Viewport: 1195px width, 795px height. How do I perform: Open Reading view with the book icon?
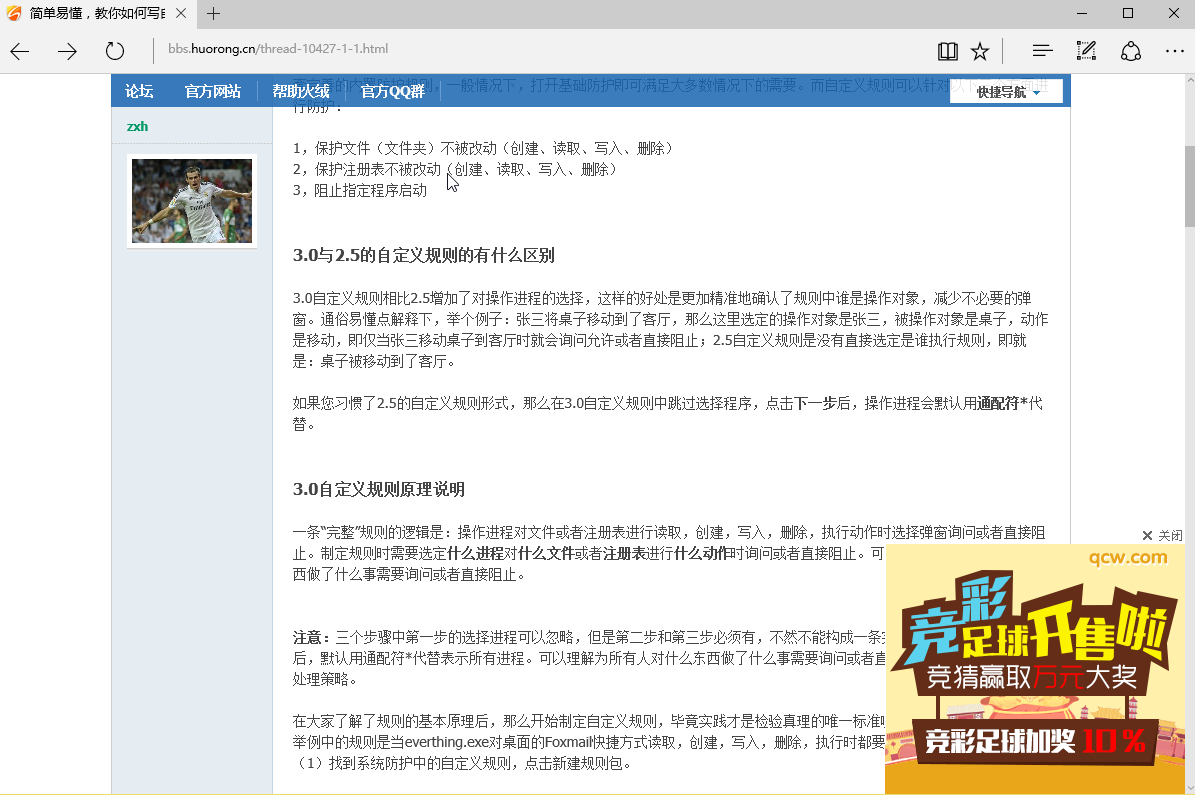[x=947, y=50]
